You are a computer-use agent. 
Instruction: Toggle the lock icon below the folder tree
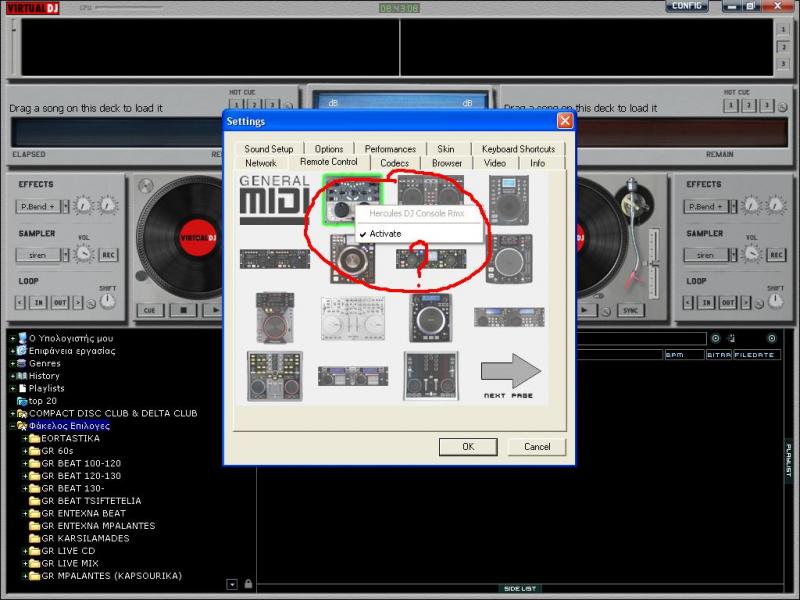[248, 584]
